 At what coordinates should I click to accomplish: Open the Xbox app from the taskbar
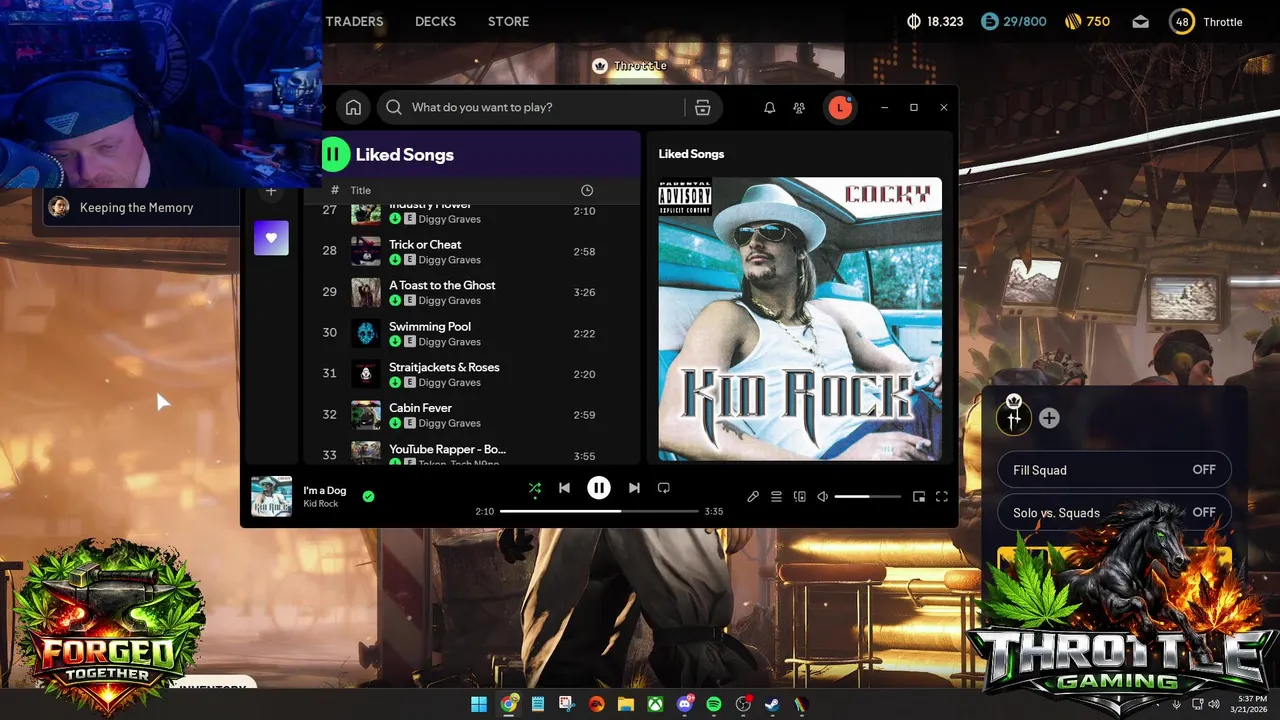[655, 704]
